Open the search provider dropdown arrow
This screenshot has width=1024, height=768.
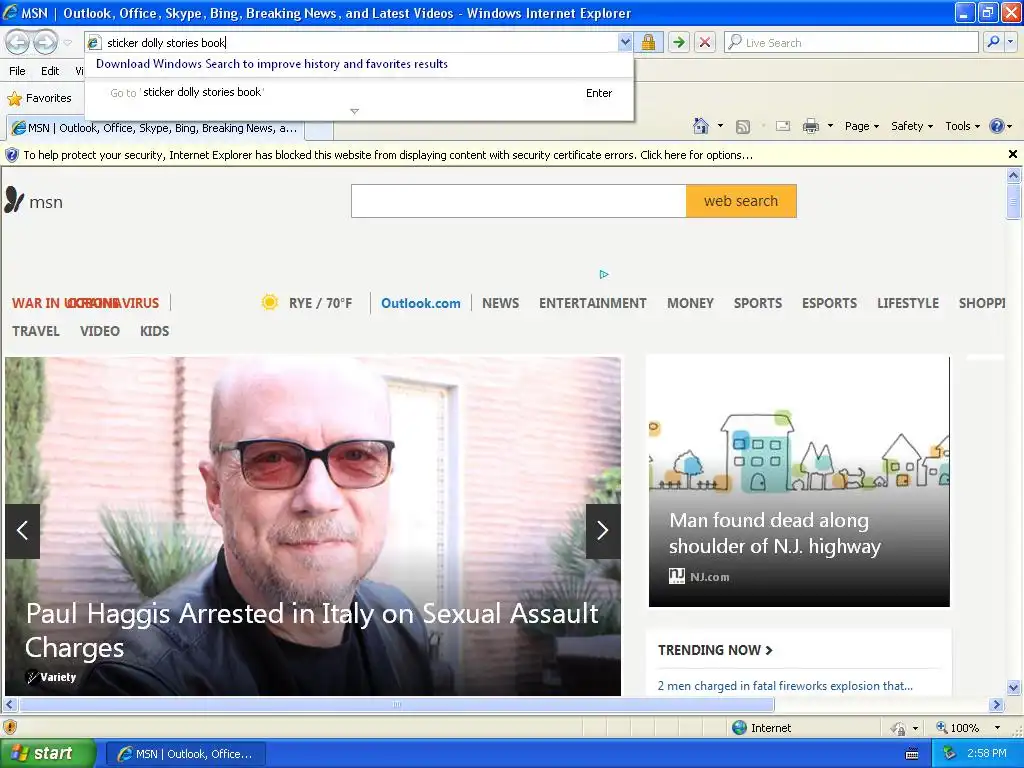point(1011,42)
